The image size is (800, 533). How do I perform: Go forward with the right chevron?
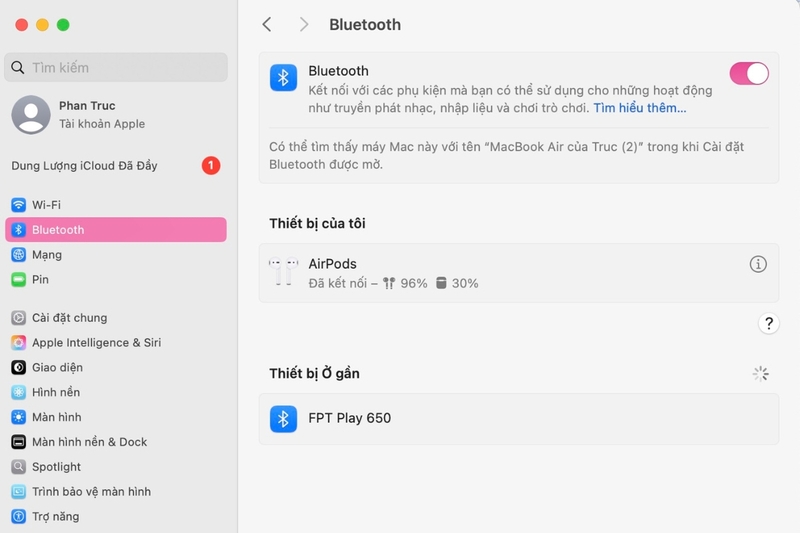click(304, 24)
